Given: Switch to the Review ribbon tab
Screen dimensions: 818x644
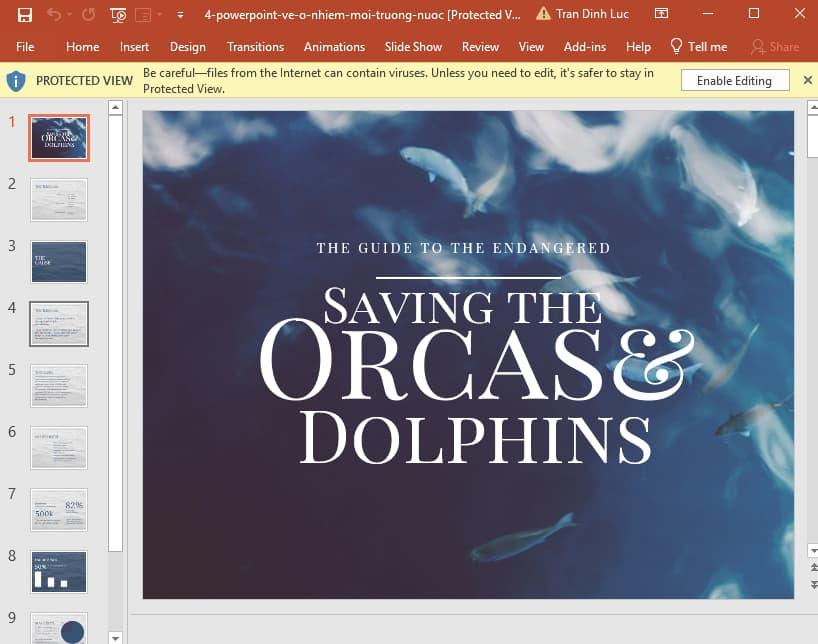Looking at the screenshot, I should click(480, 46).
